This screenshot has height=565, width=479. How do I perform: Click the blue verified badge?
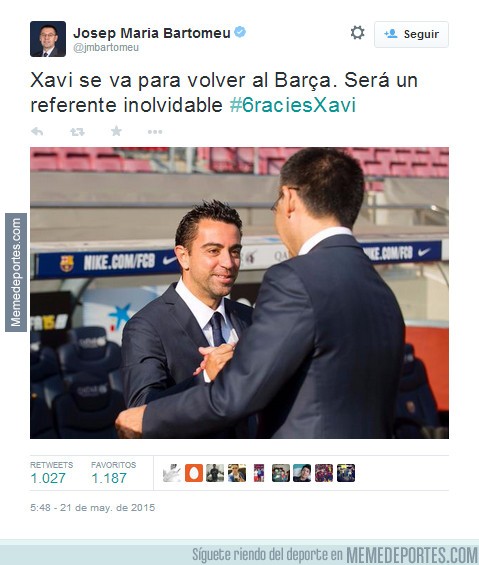pos(240,32)
